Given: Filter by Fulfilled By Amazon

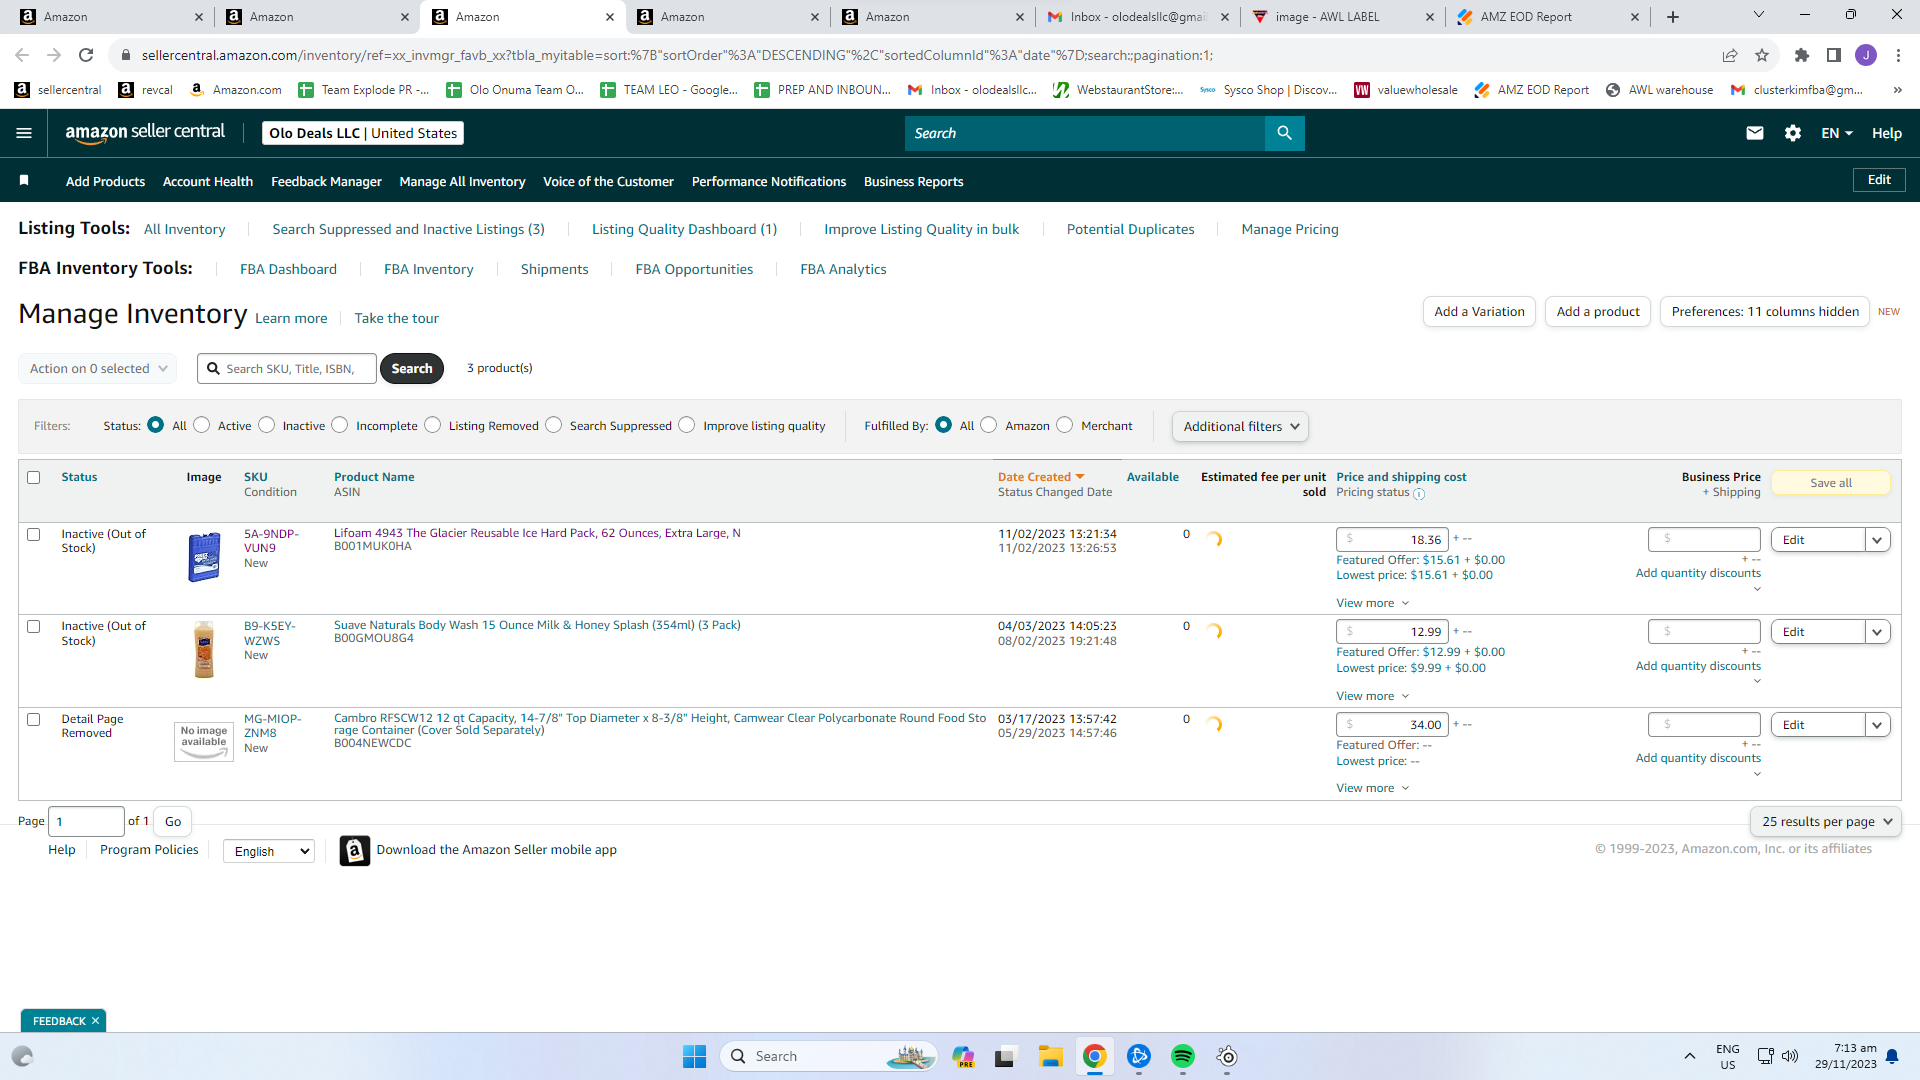Looking at the screenshot, I should (989, 425).
